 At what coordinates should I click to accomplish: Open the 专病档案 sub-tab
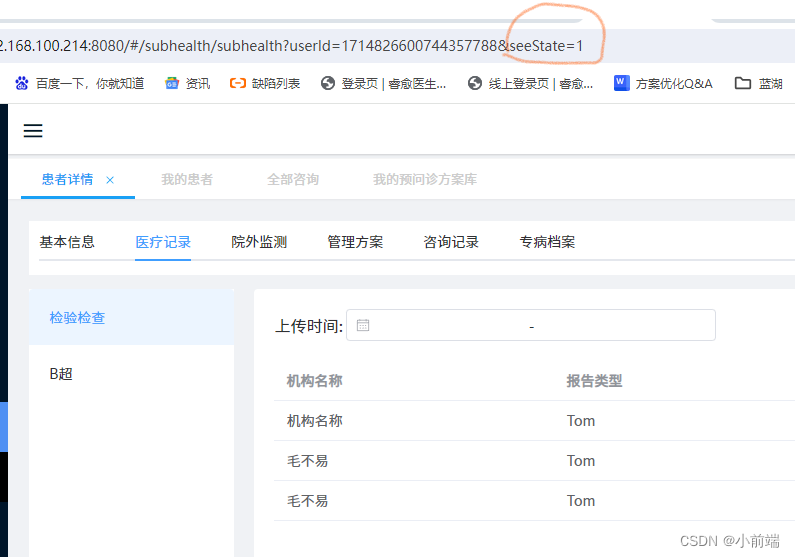point(547,242)
